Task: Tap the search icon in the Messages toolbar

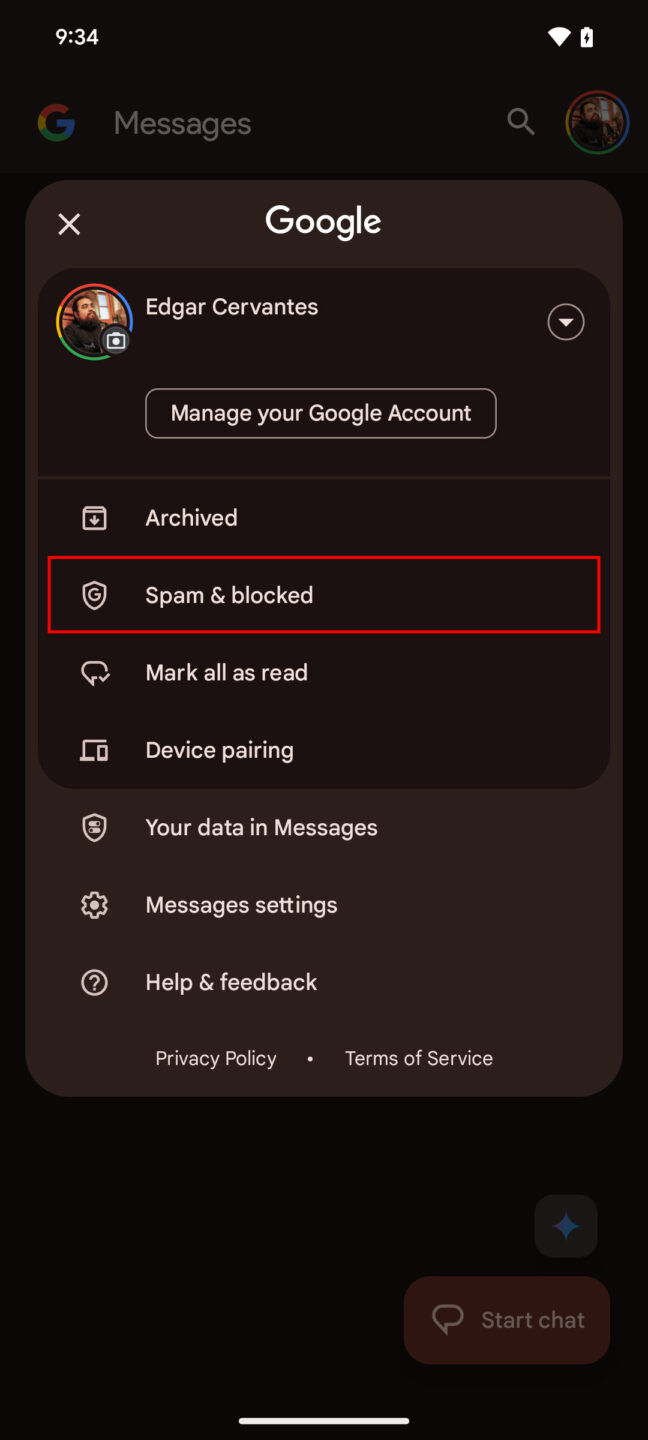Action: click(521, 121)
